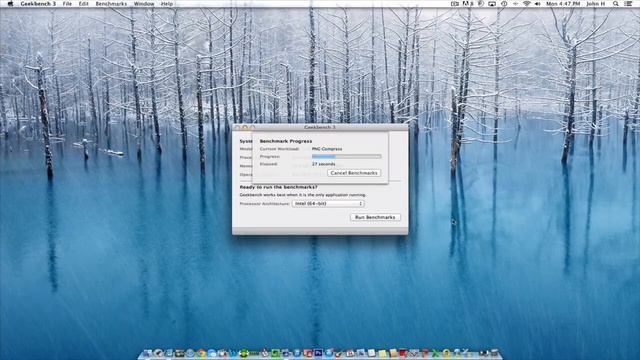This screenshot has width=640, height=360.
Task: Open Finder from the dock
Action: (x=147, y=353)
